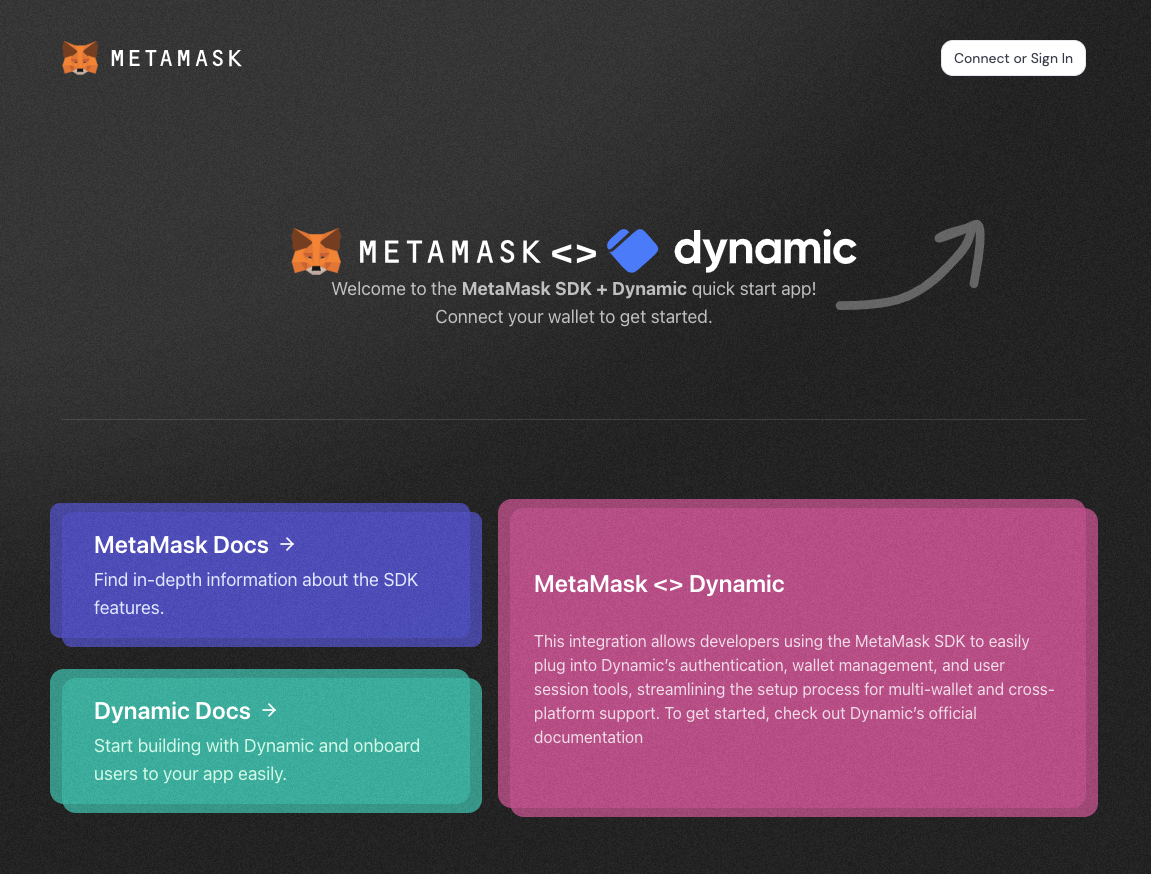Click the Connect or Sign In button
The image size is (1151, 874).
1013,57
